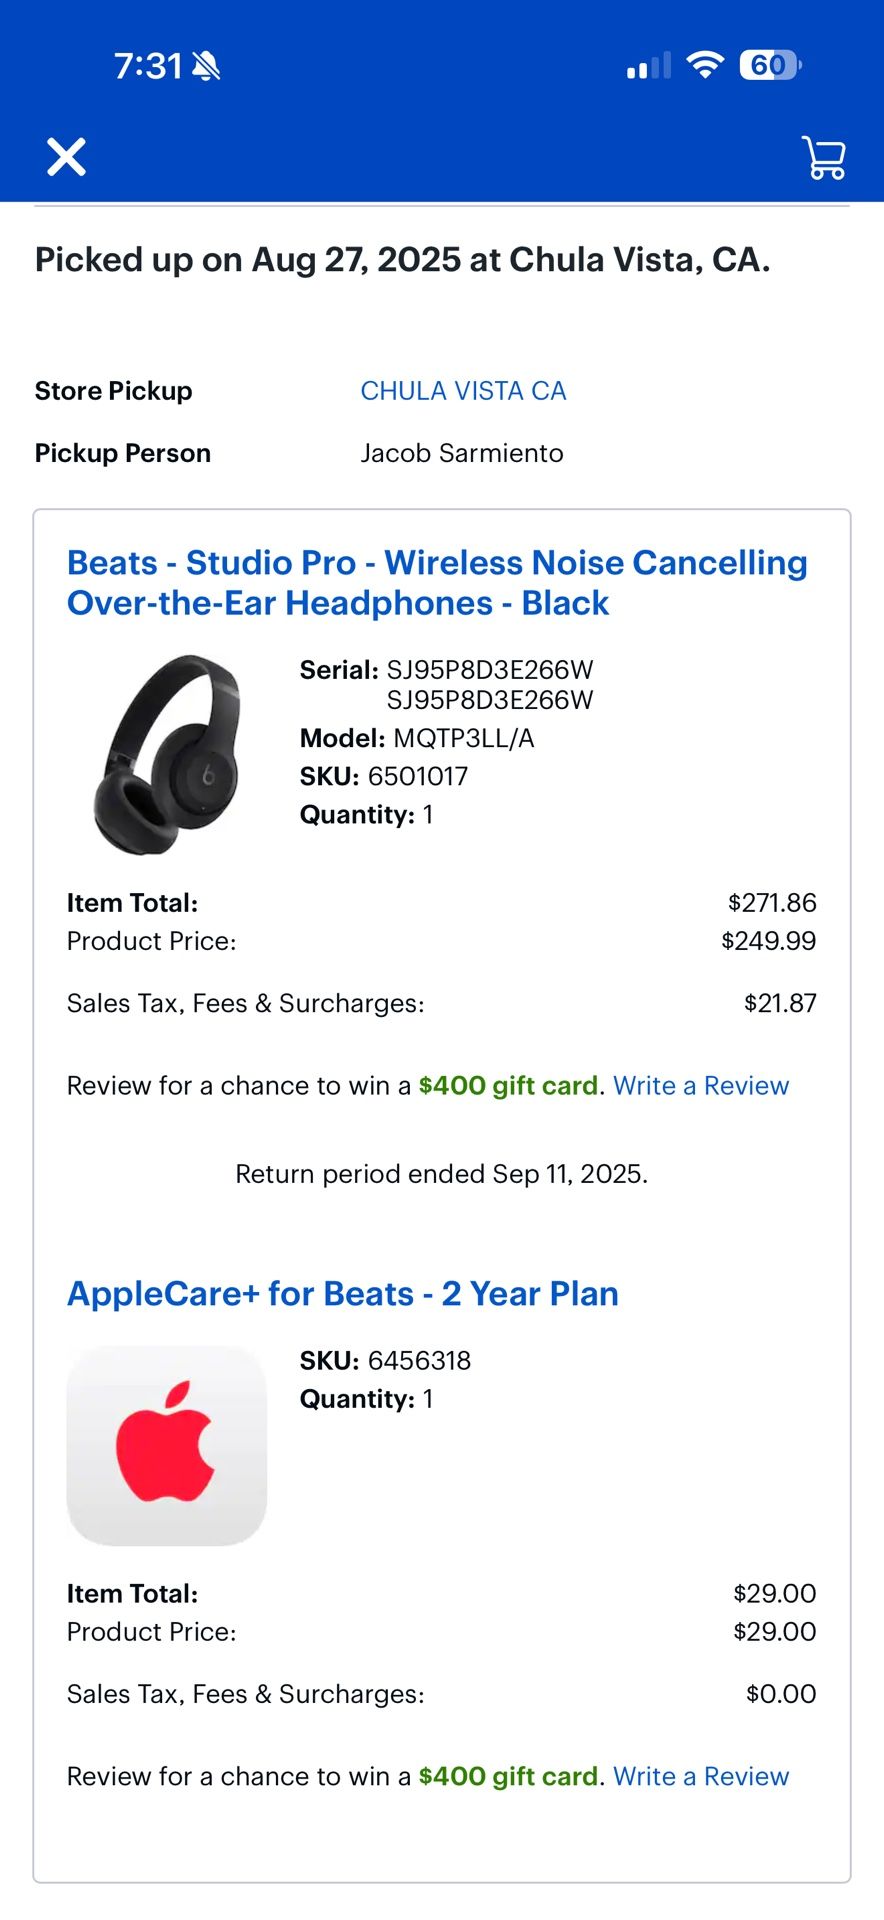Tap the return period ended notice
This screenshot has width=884, height=1920.
[x=441, y=1173]
